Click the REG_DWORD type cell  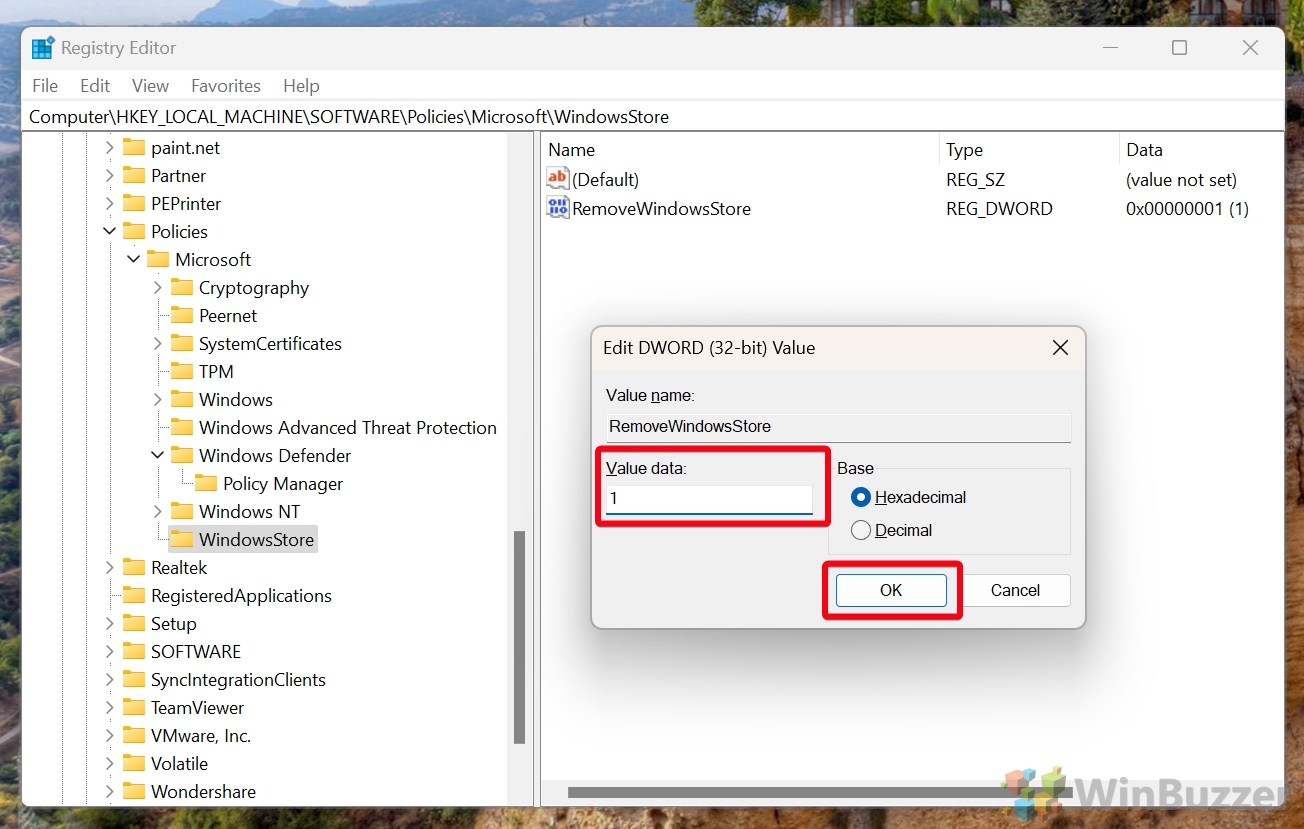999,209
